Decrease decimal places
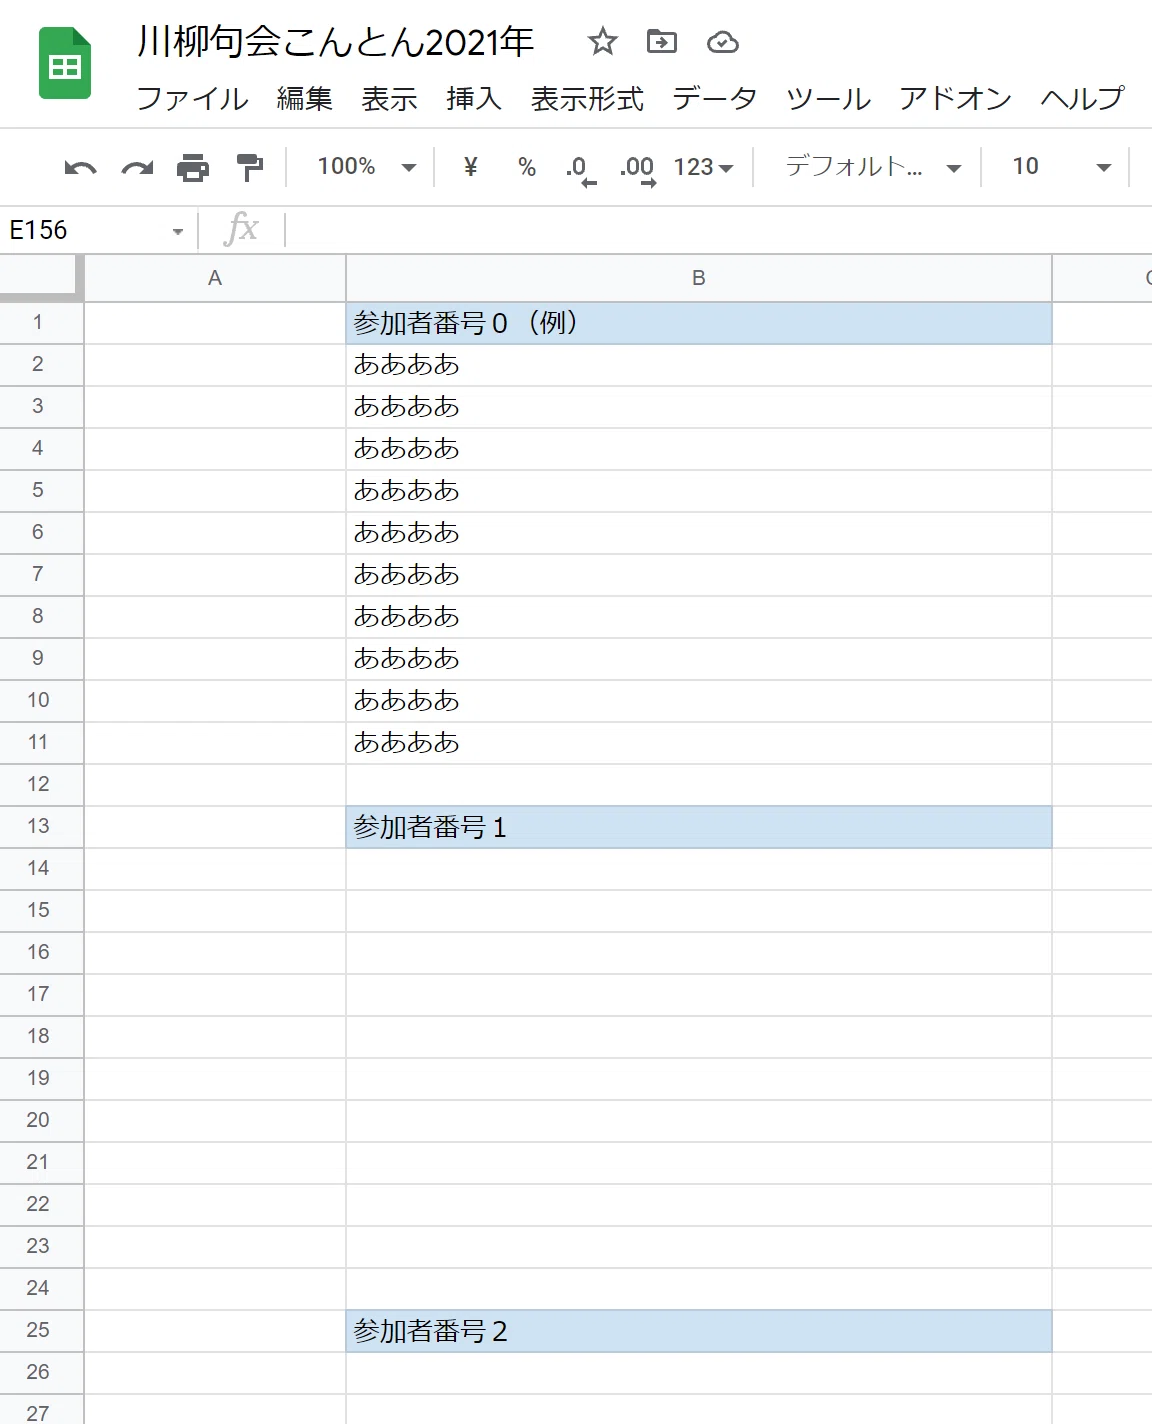1152x1424 pixels. [580, 168]
